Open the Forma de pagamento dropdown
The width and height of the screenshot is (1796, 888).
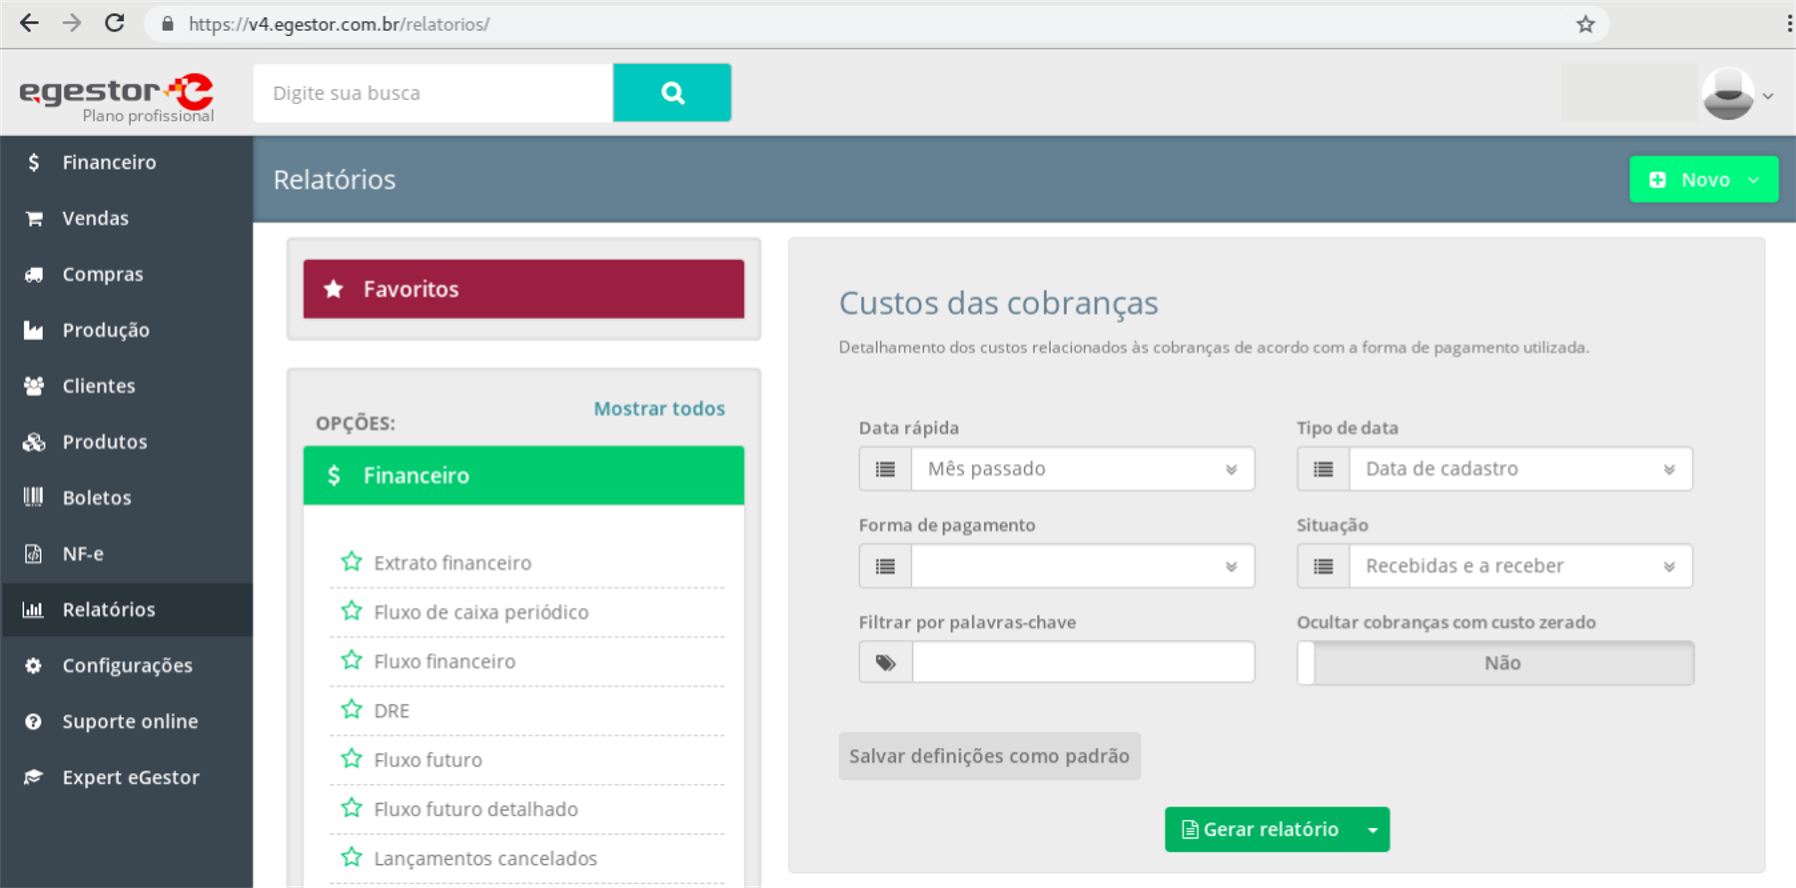[1082, 566]
